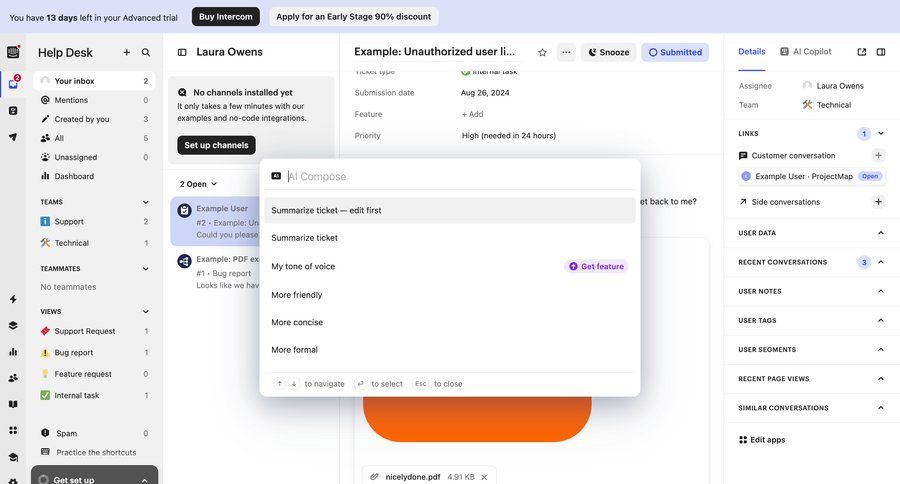Open the Reports bar chart icon
Viewport: 900px width, 484px height.
pyautogui.click(x=13, y=351)
